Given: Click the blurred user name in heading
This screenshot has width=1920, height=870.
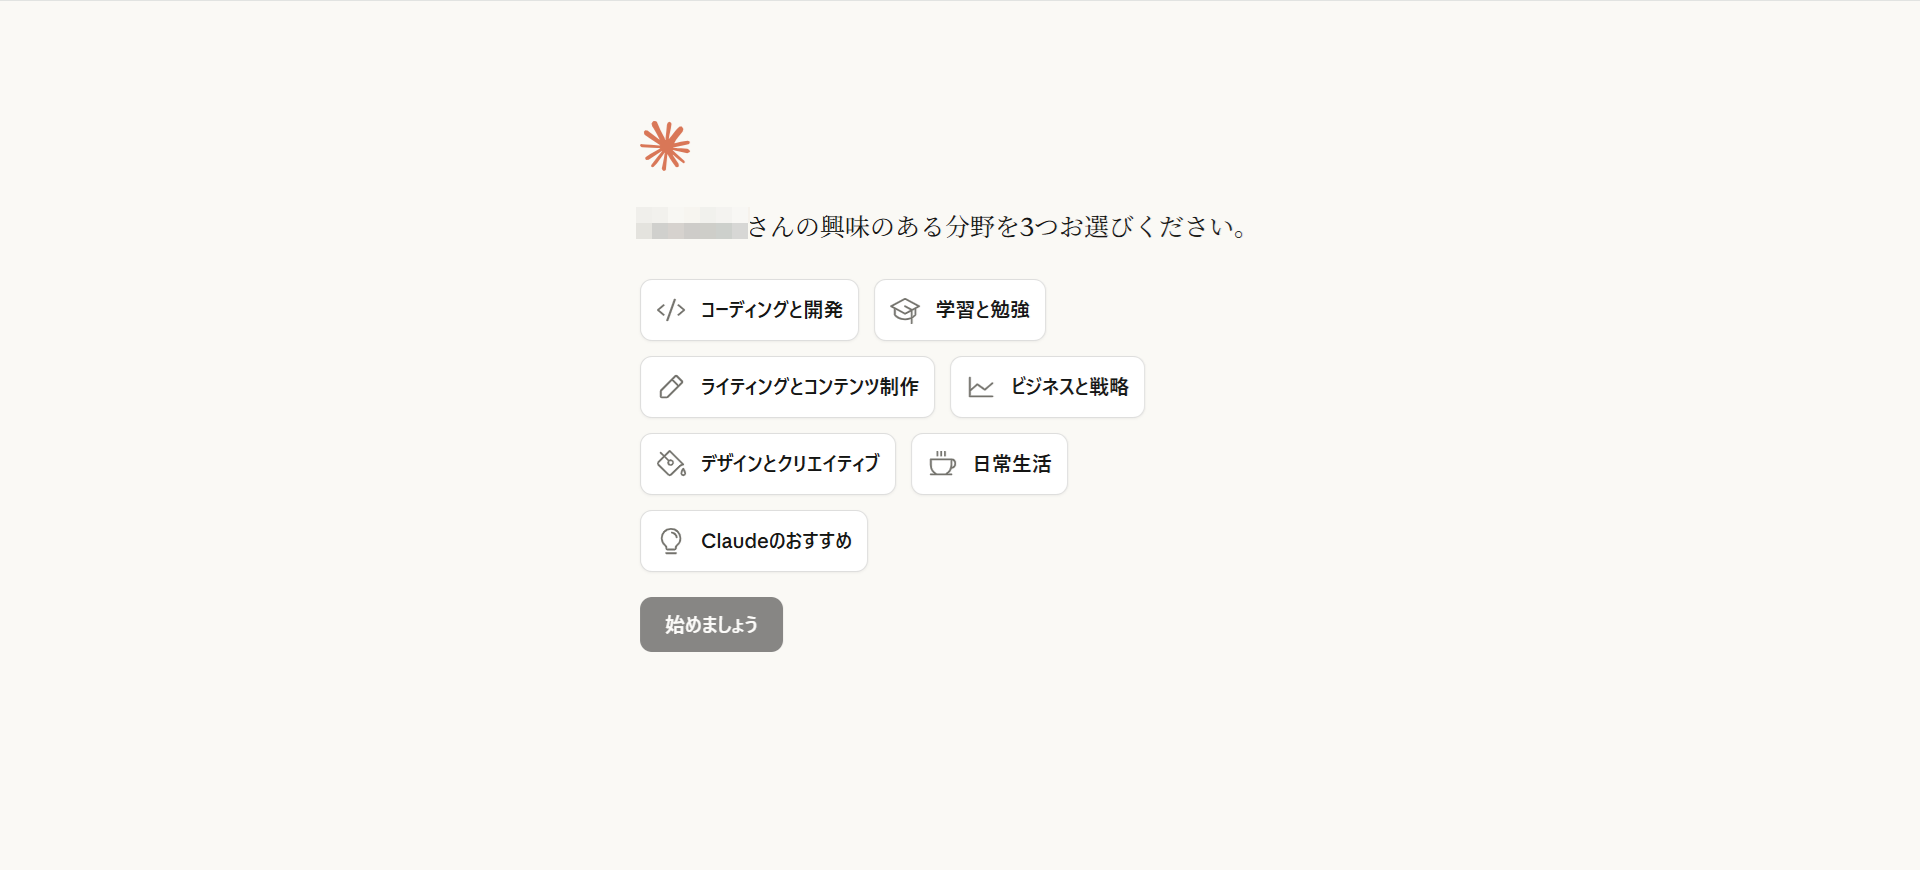Looking at the screenshot, I should click(691, 224).
